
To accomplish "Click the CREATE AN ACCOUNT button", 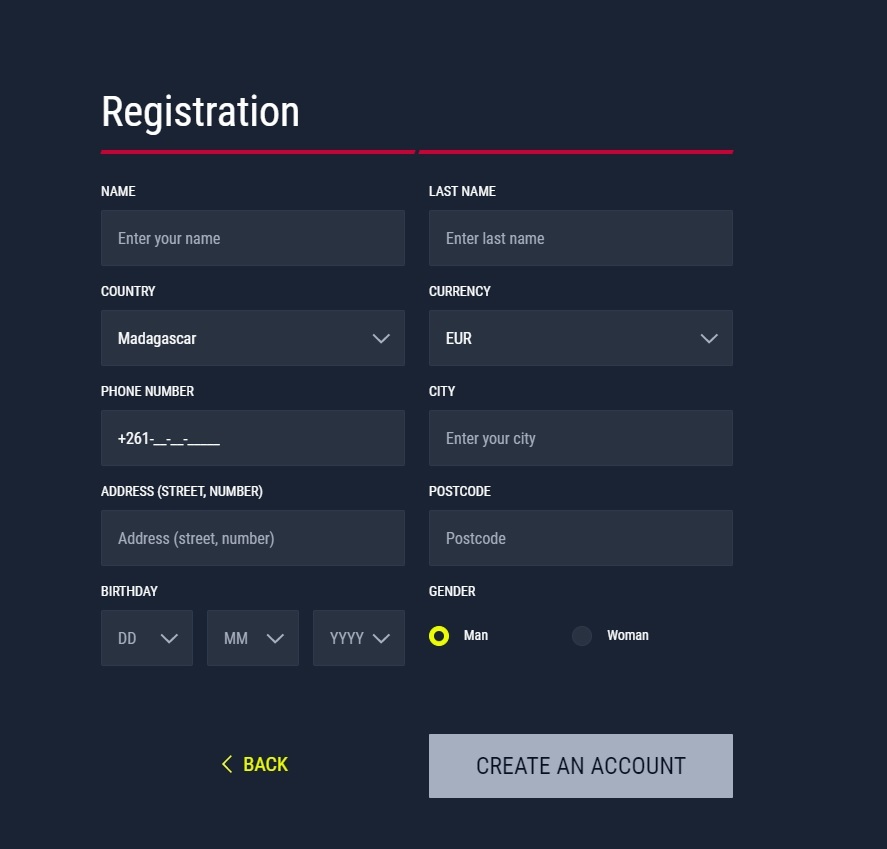I will point(580,765).
